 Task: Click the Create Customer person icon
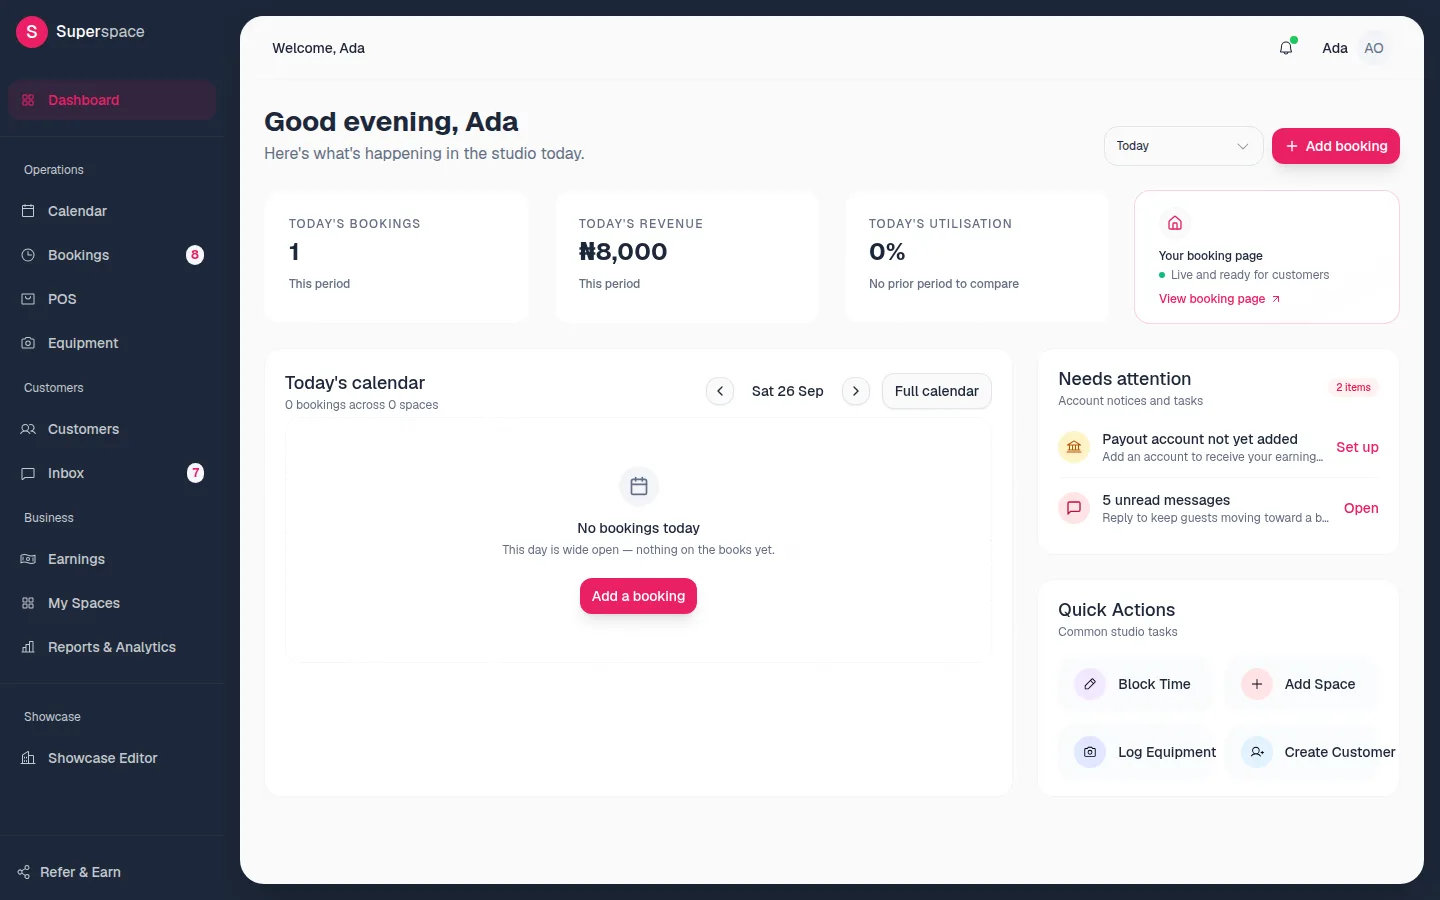coord(1257,752)
